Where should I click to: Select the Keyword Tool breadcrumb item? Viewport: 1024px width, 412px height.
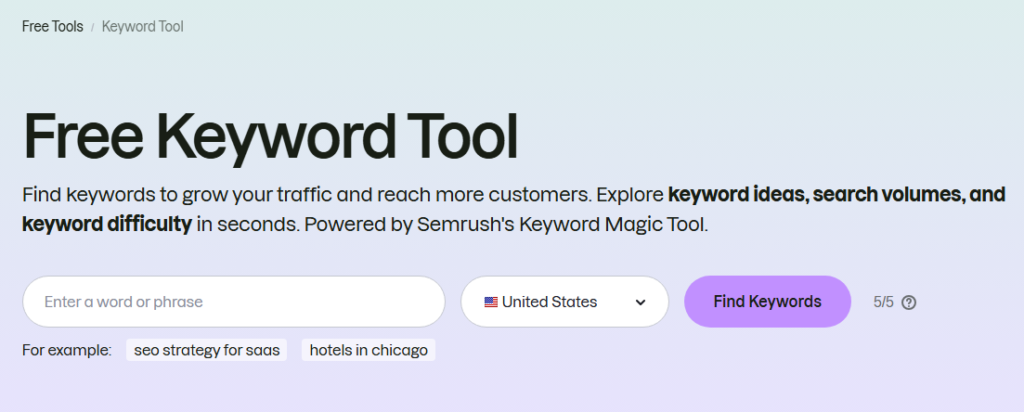(x=142, y=26)
